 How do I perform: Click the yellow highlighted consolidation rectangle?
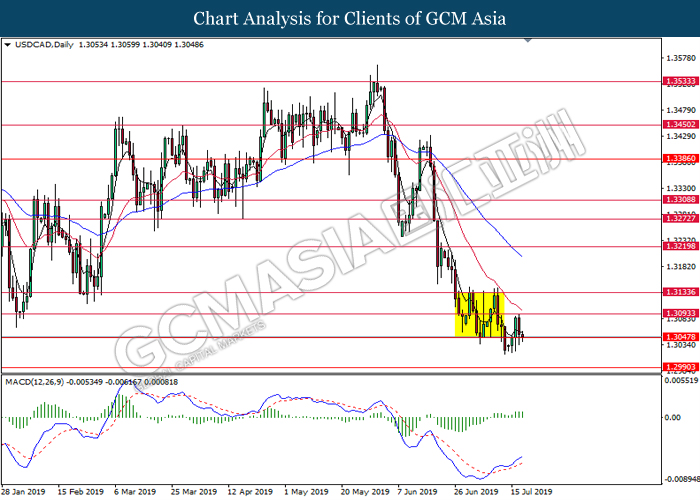479,314
